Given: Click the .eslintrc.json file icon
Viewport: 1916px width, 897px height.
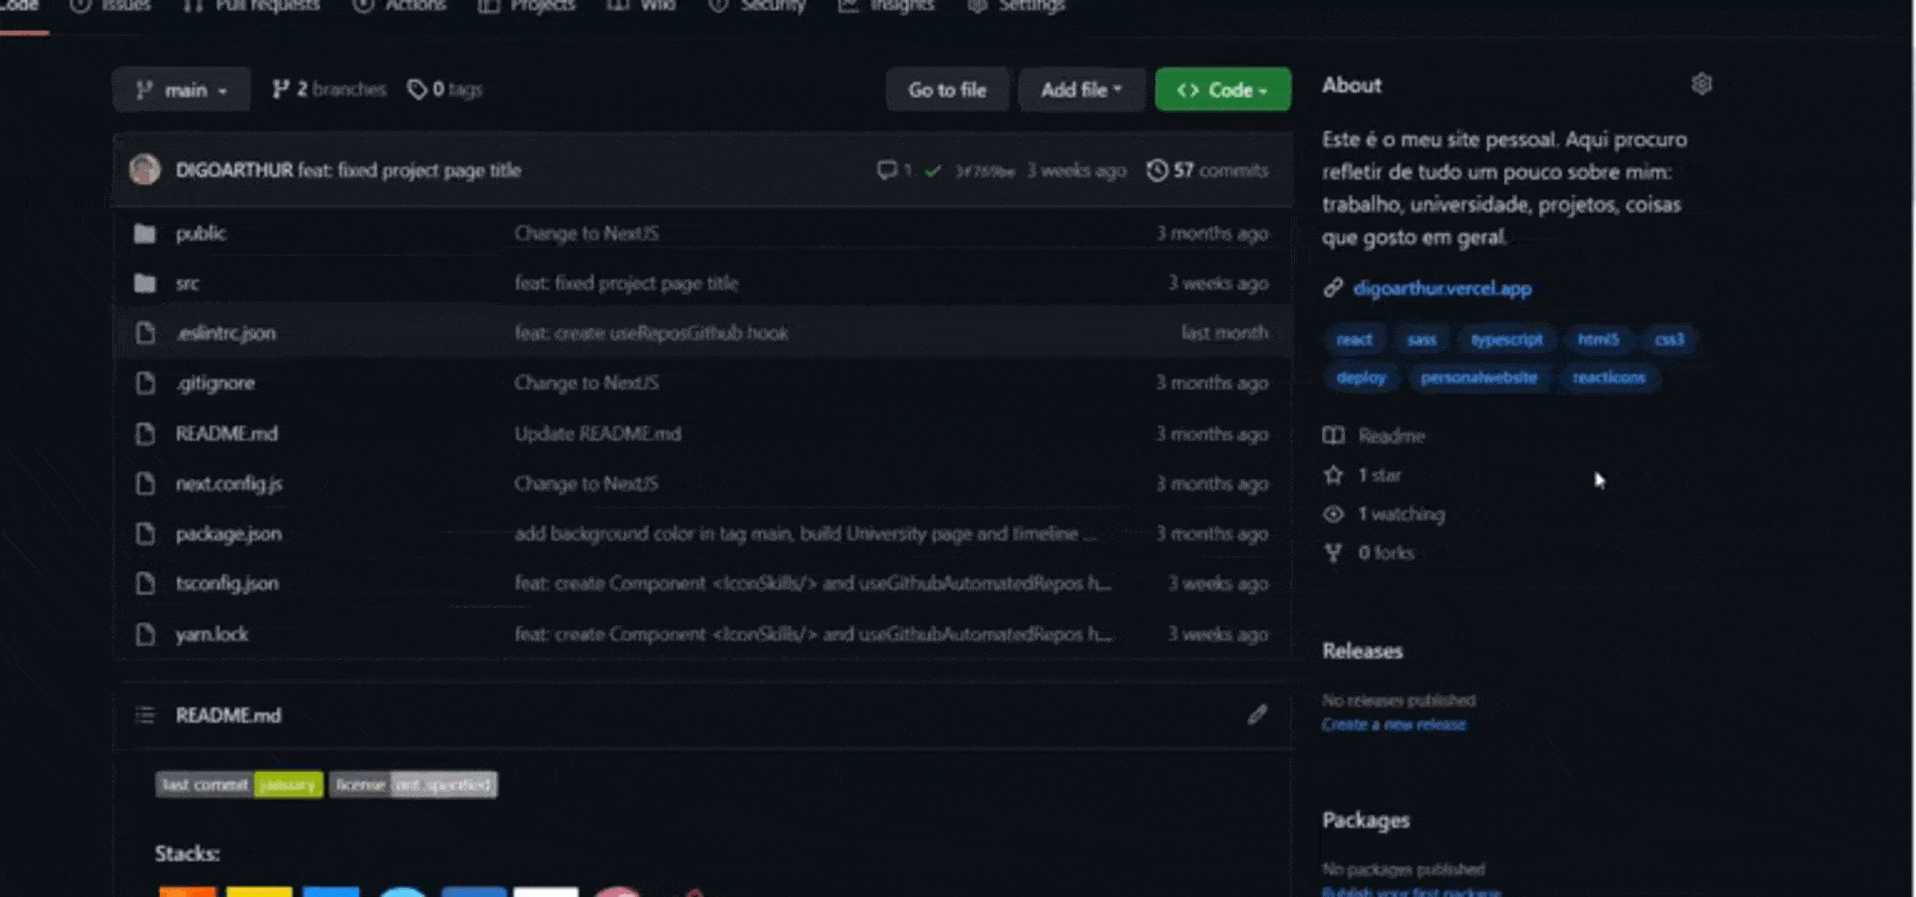Looking at the screenshot, I should 145,333.
